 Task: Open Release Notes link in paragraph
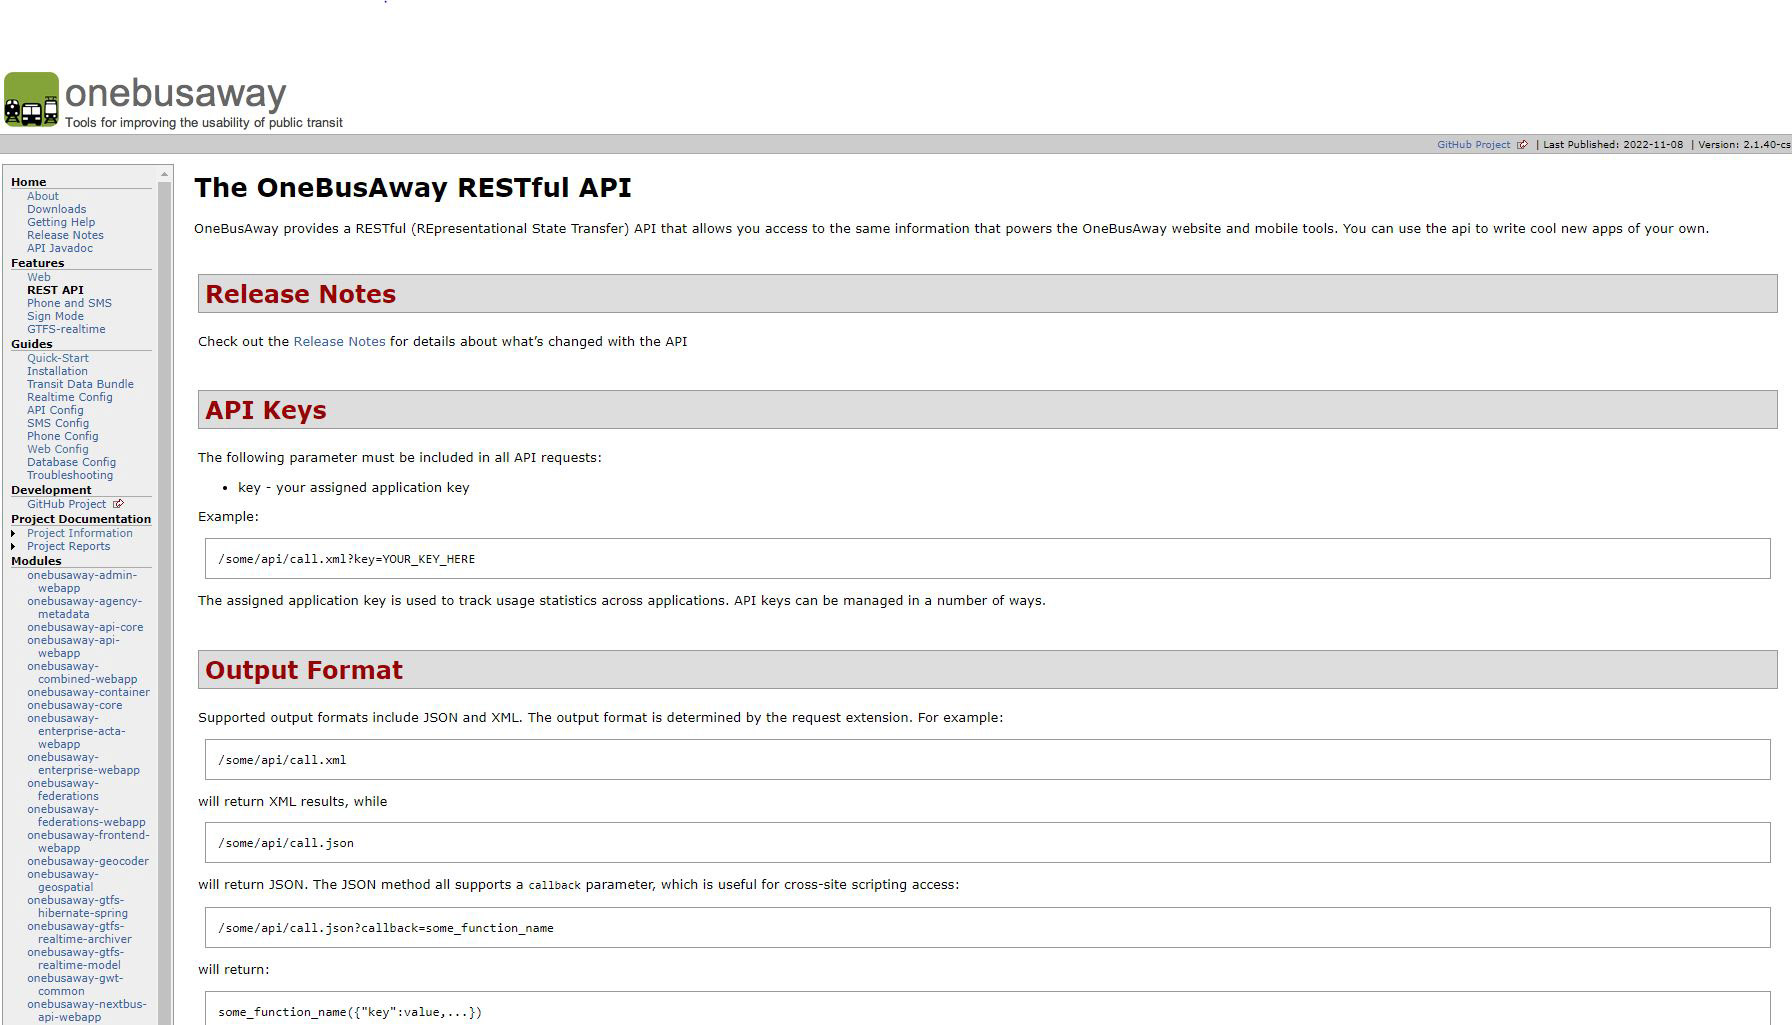tap(339, 341)
